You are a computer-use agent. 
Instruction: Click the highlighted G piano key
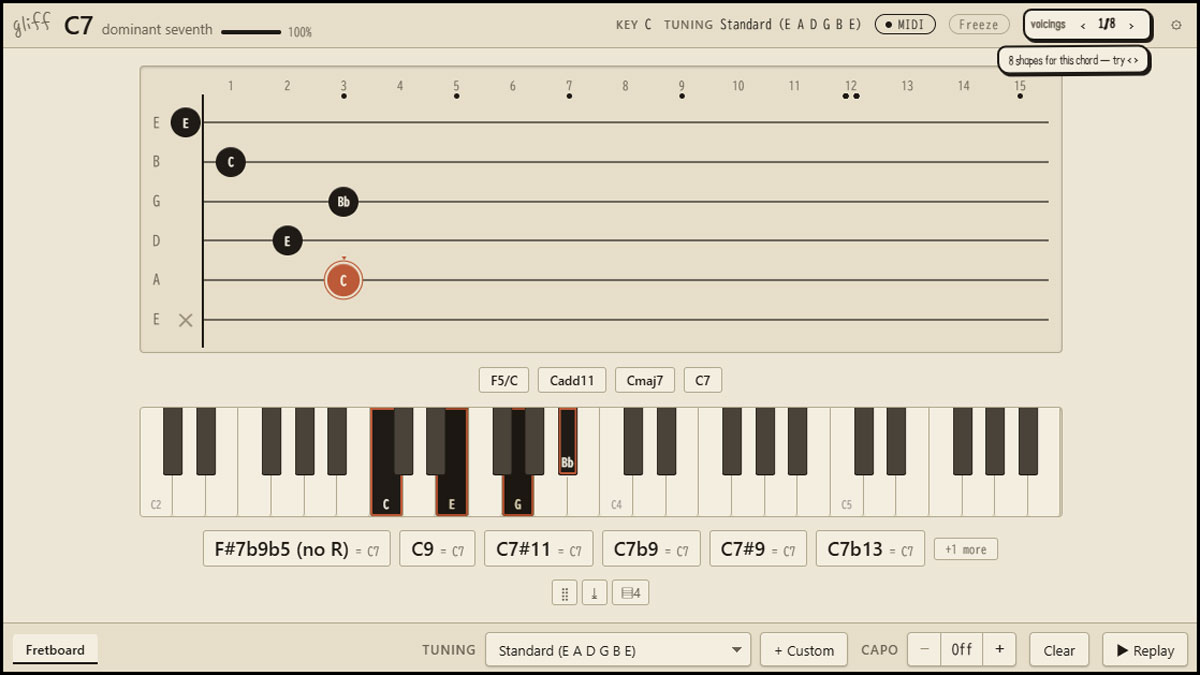pos(518,490)
